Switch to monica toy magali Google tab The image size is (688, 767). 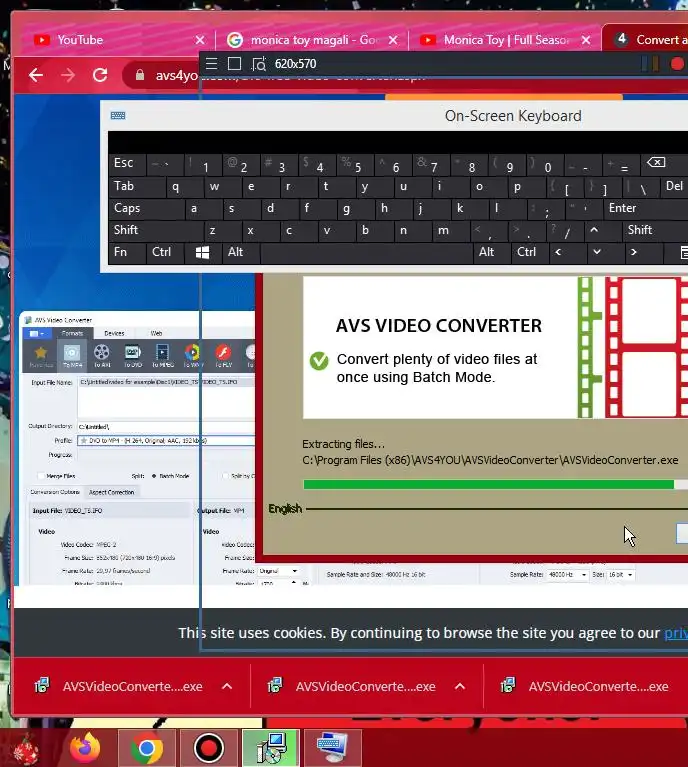[x=312, y=40]
